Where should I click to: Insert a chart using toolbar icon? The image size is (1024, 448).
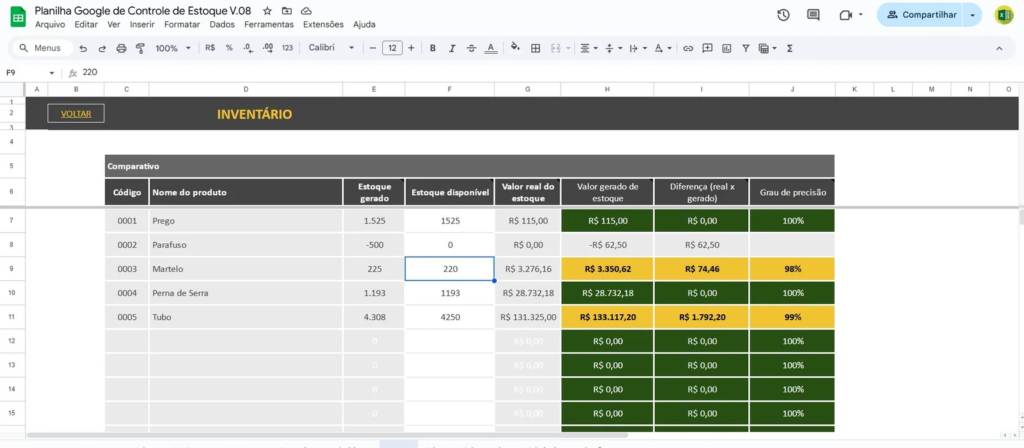coord(726,48)
